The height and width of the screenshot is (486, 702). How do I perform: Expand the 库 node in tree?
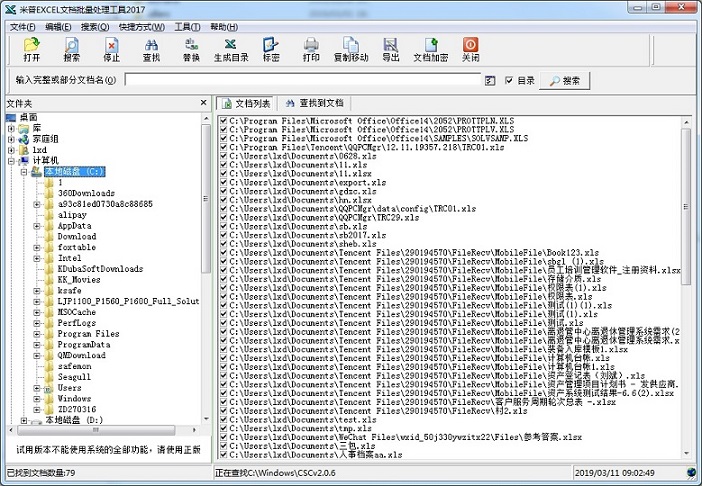(x=11, y=128)
